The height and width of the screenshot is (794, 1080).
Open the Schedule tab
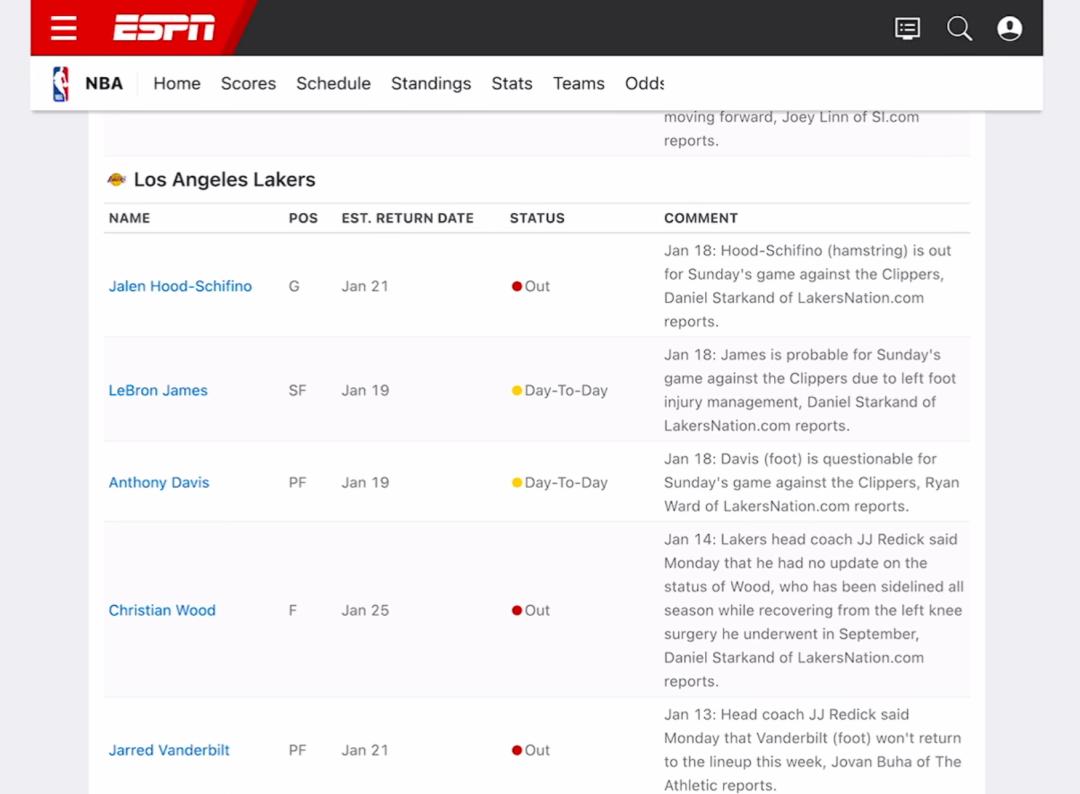point(333,83)
